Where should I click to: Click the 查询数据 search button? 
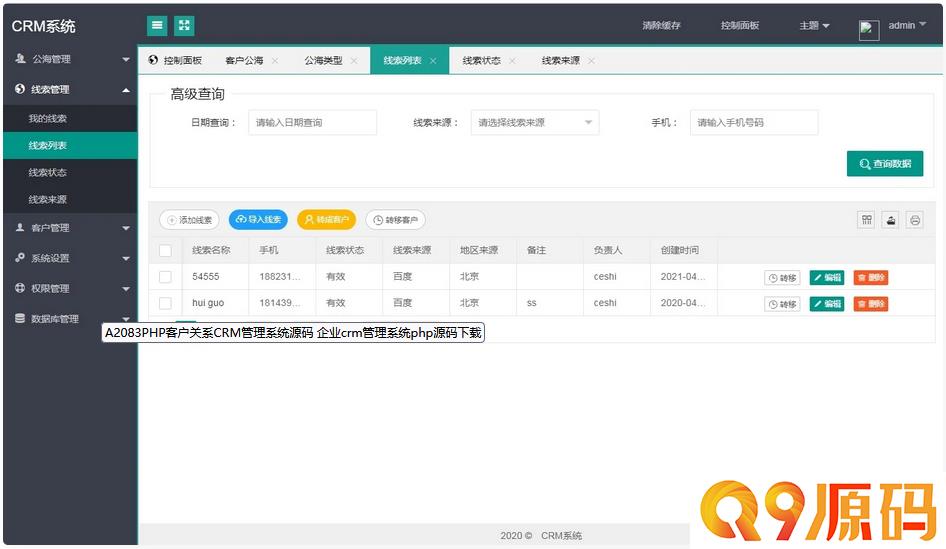click(x=884, y=163)
